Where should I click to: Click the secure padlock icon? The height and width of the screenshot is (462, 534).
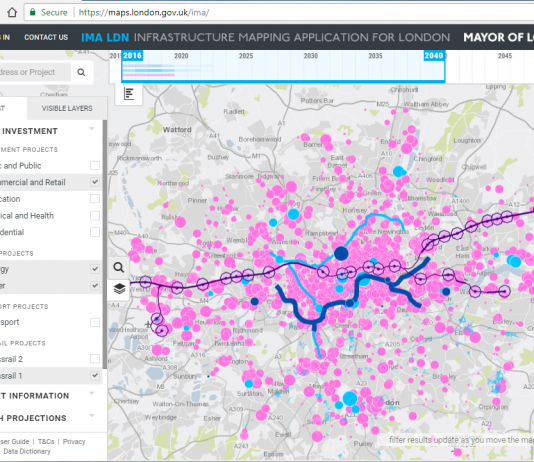[33, 12]
